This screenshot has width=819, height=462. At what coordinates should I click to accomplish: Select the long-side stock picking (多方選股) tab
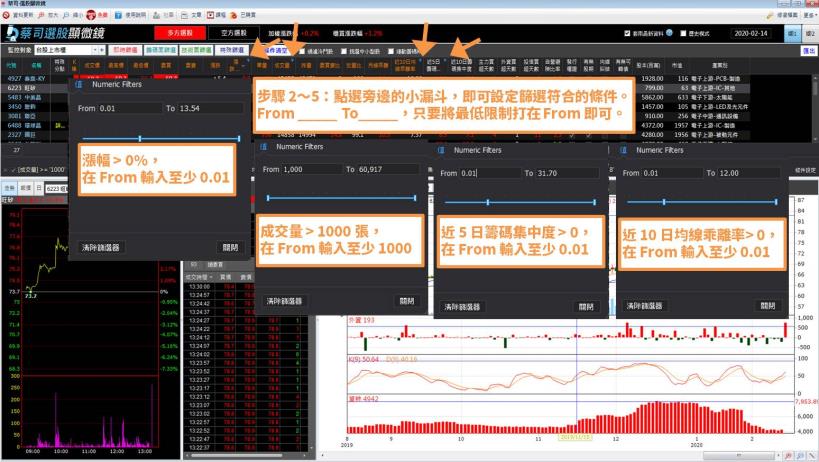tap(180, 33)
